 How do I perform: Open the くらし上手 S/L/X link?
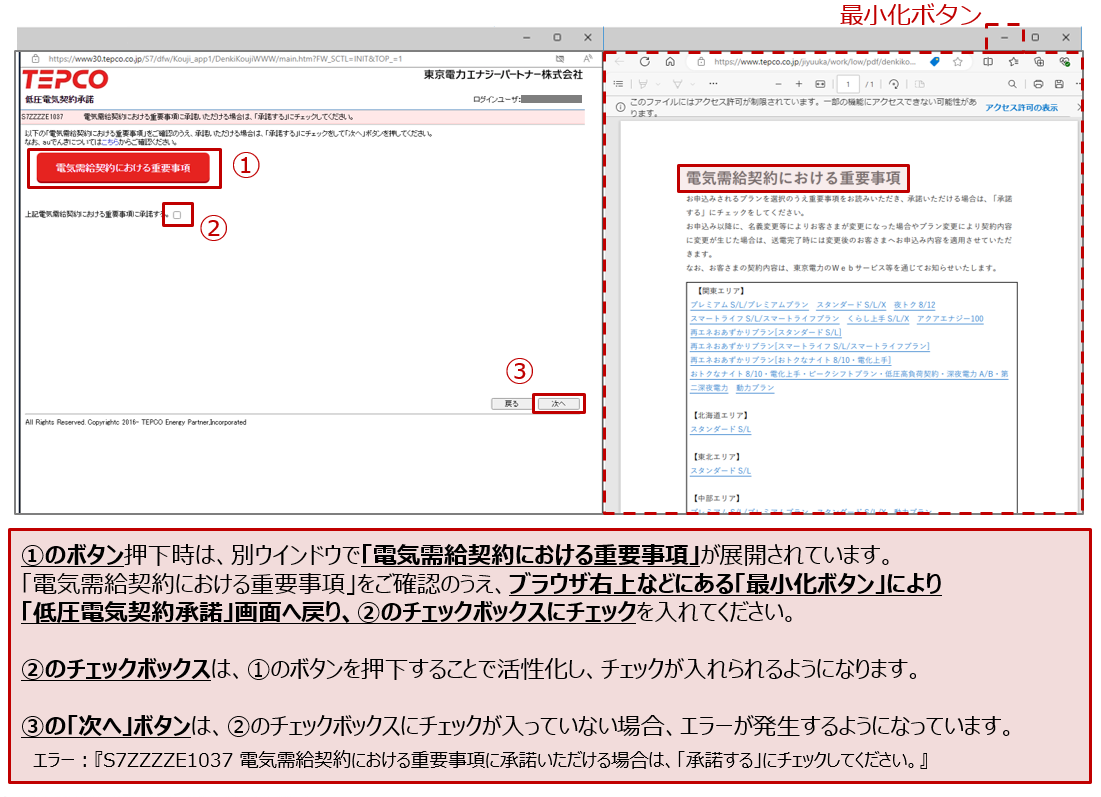click(x=878, y=319)
